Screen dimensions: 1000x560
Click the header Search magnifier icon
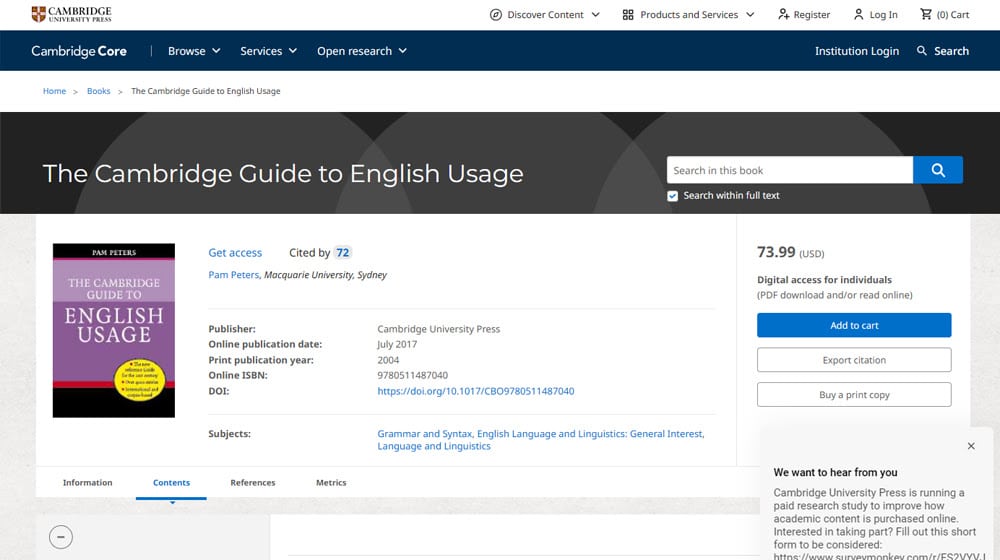click(x=922, y=51)
